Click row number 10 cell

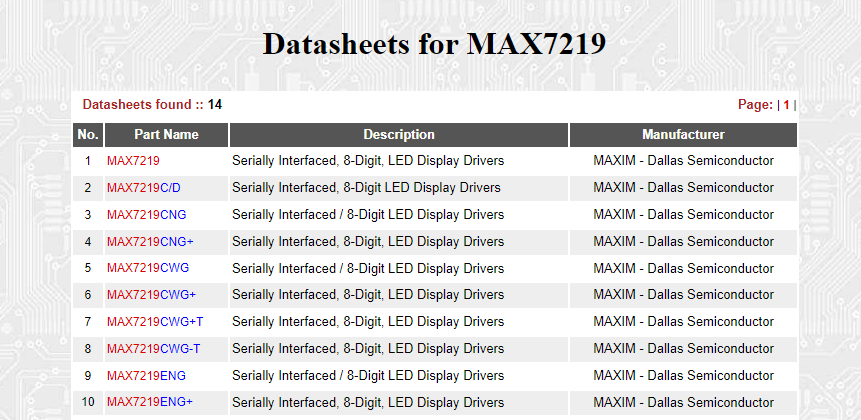88,402
